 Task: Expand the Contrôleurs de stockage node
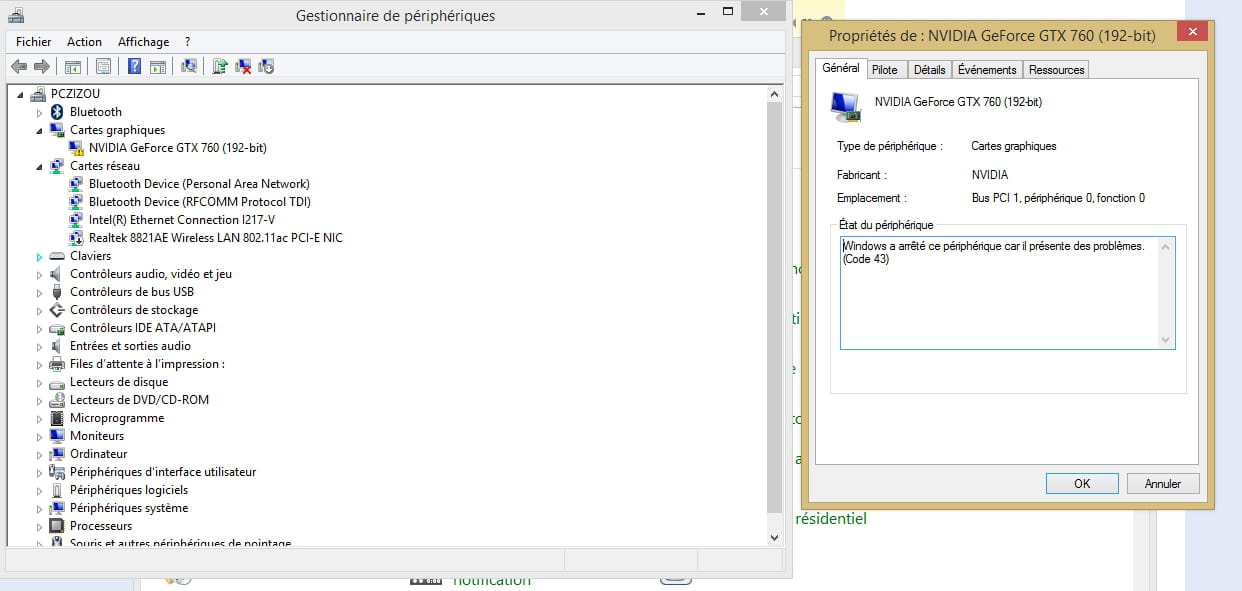(40, 310)
